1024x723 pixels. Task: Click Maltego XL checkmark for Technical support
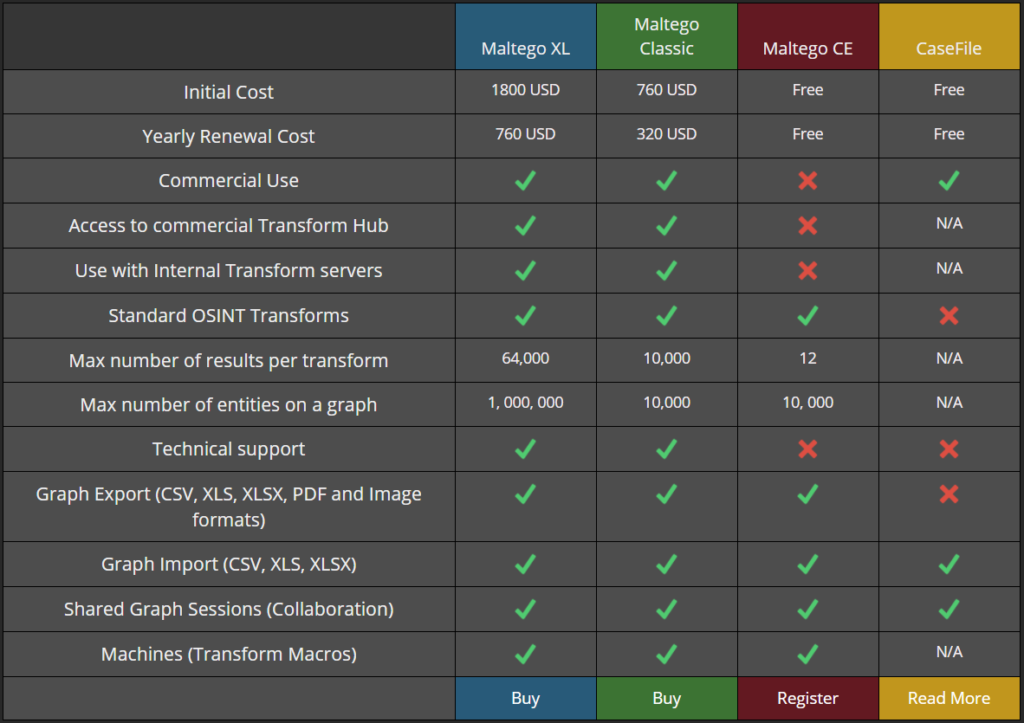(525, 449)
